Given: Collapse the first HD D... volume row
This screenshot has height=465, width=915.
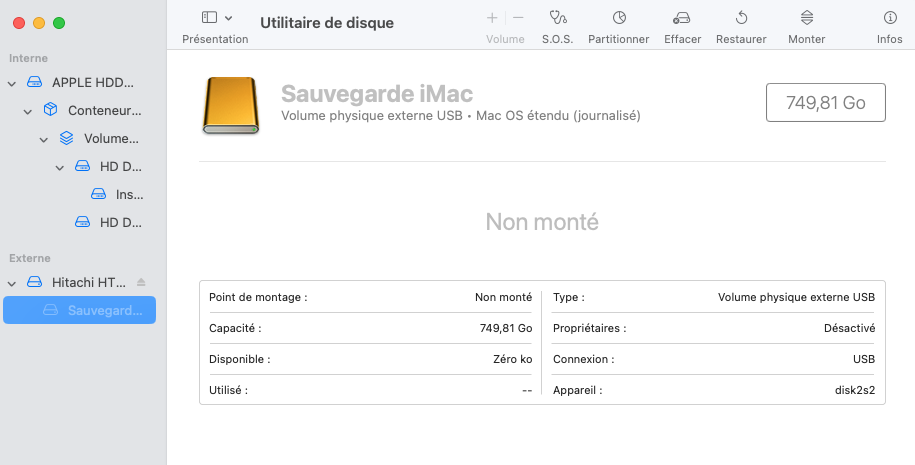Looking at the screenshot, I should pyautogui.click(x=60, y=167).
